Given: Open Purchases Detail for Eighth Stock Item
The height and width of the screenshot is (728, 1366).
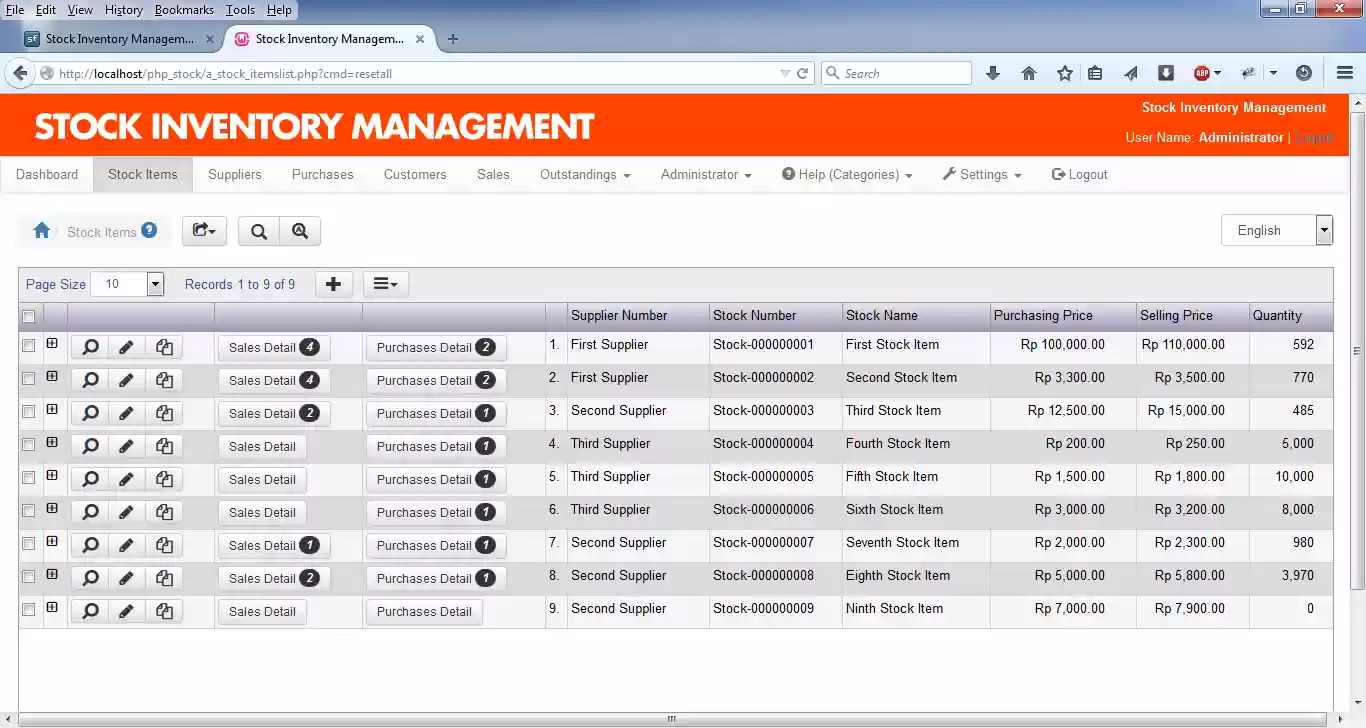Looking at the screenshot, I should 436,579.
